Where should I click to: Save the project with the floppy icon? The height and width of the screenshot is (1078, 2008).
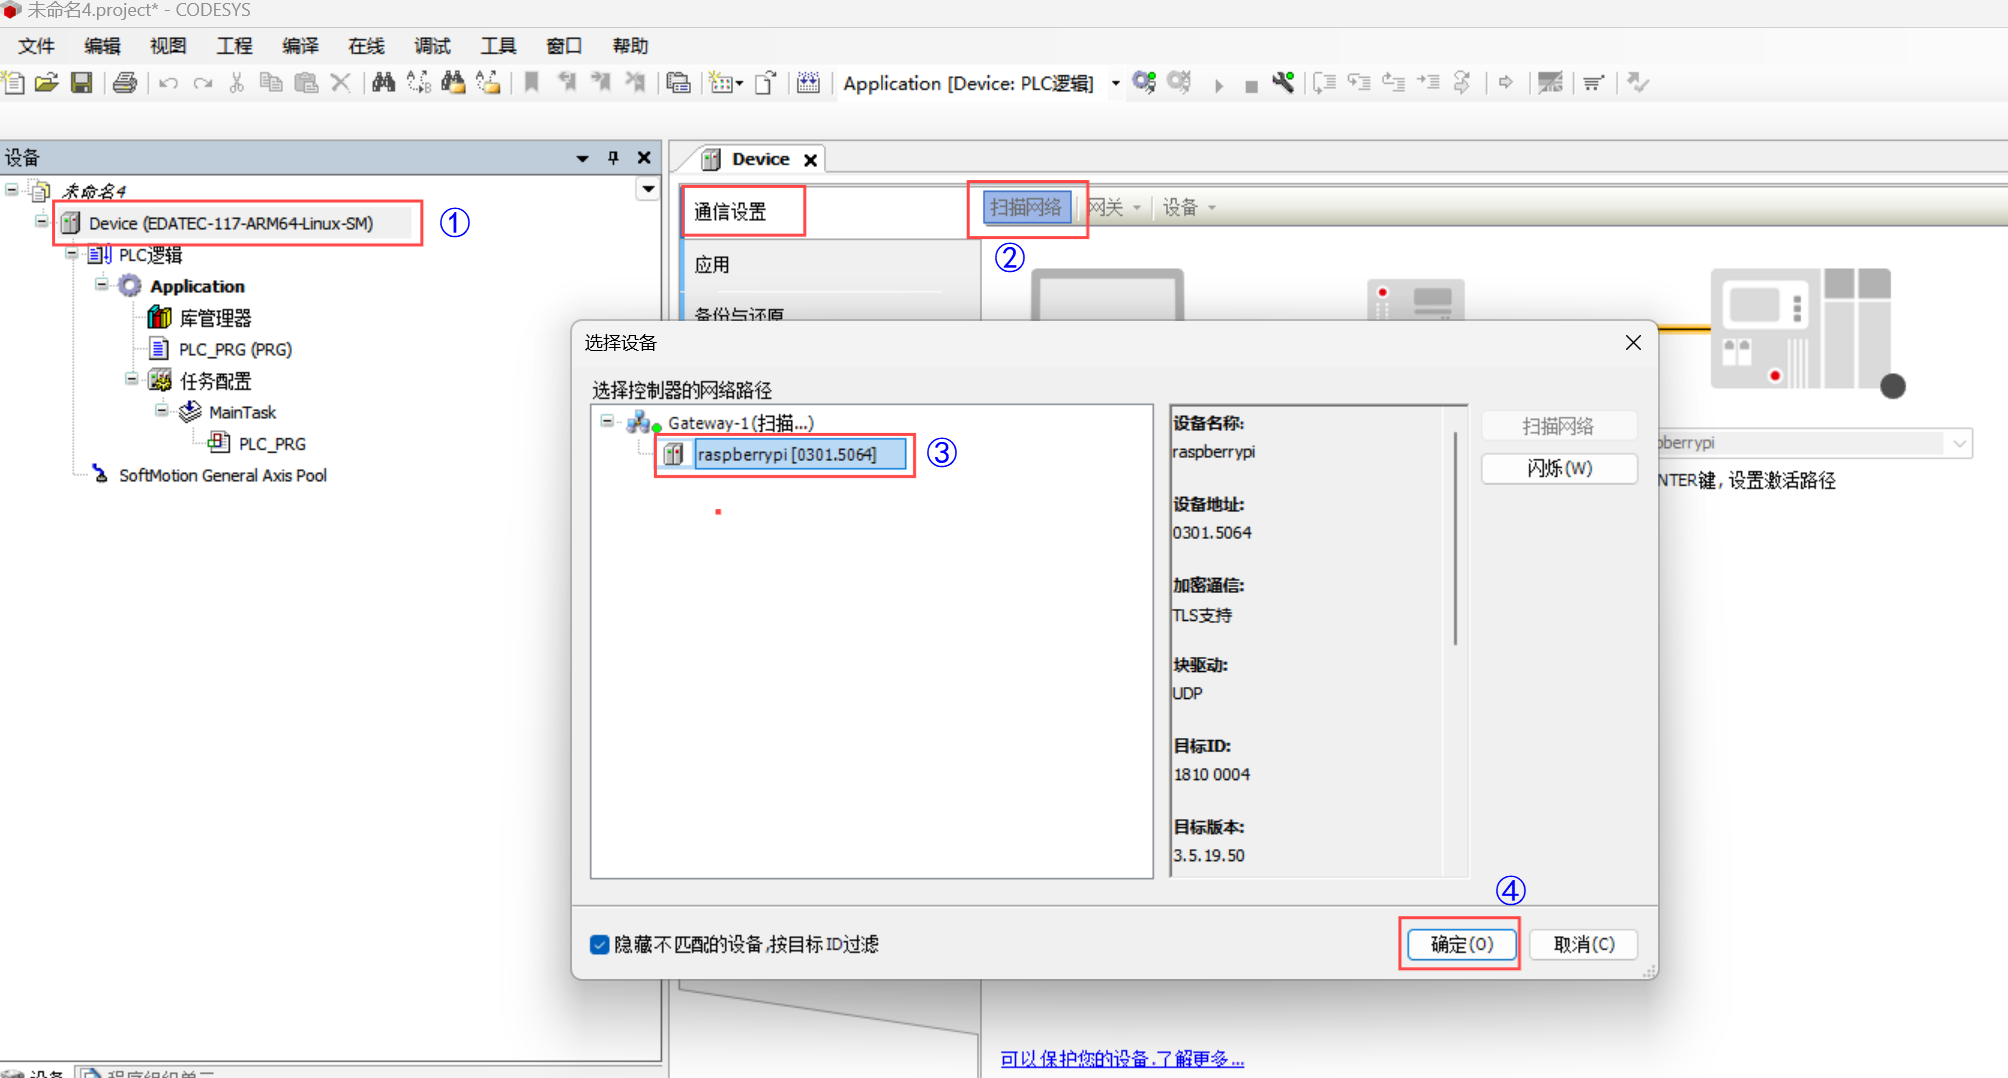coord(82,83)
